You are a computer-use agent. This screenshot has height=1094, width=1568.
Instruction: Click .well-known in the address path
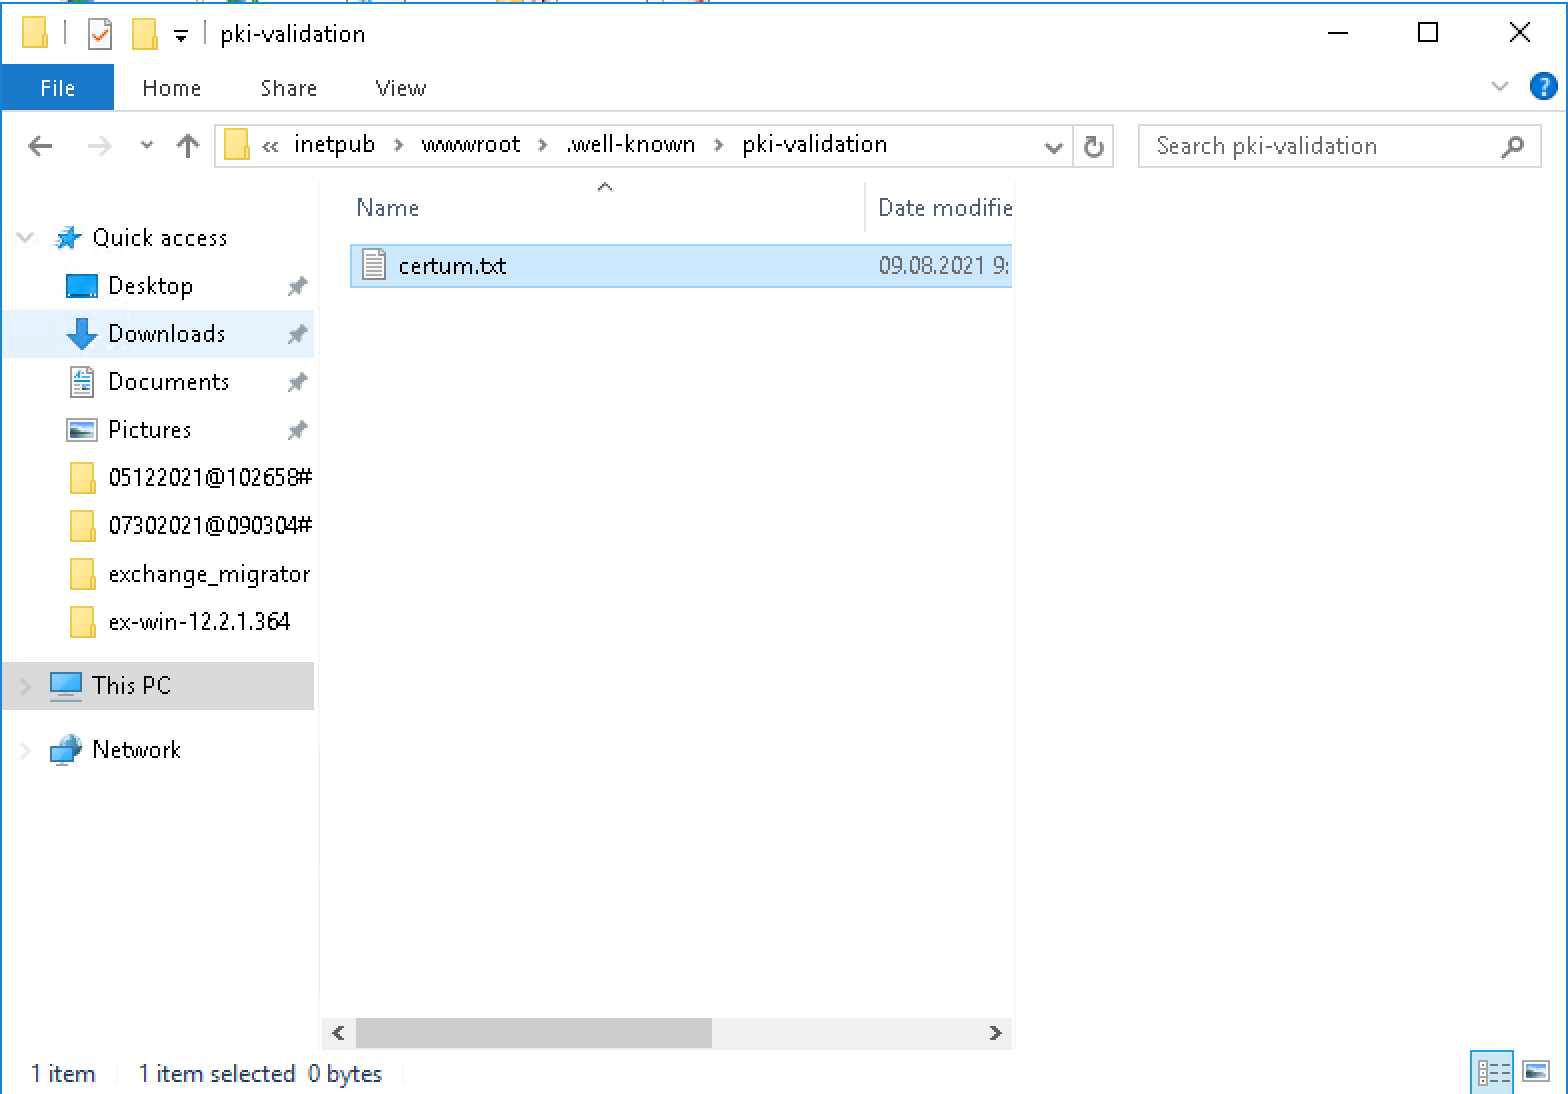[x=631, y=145]
